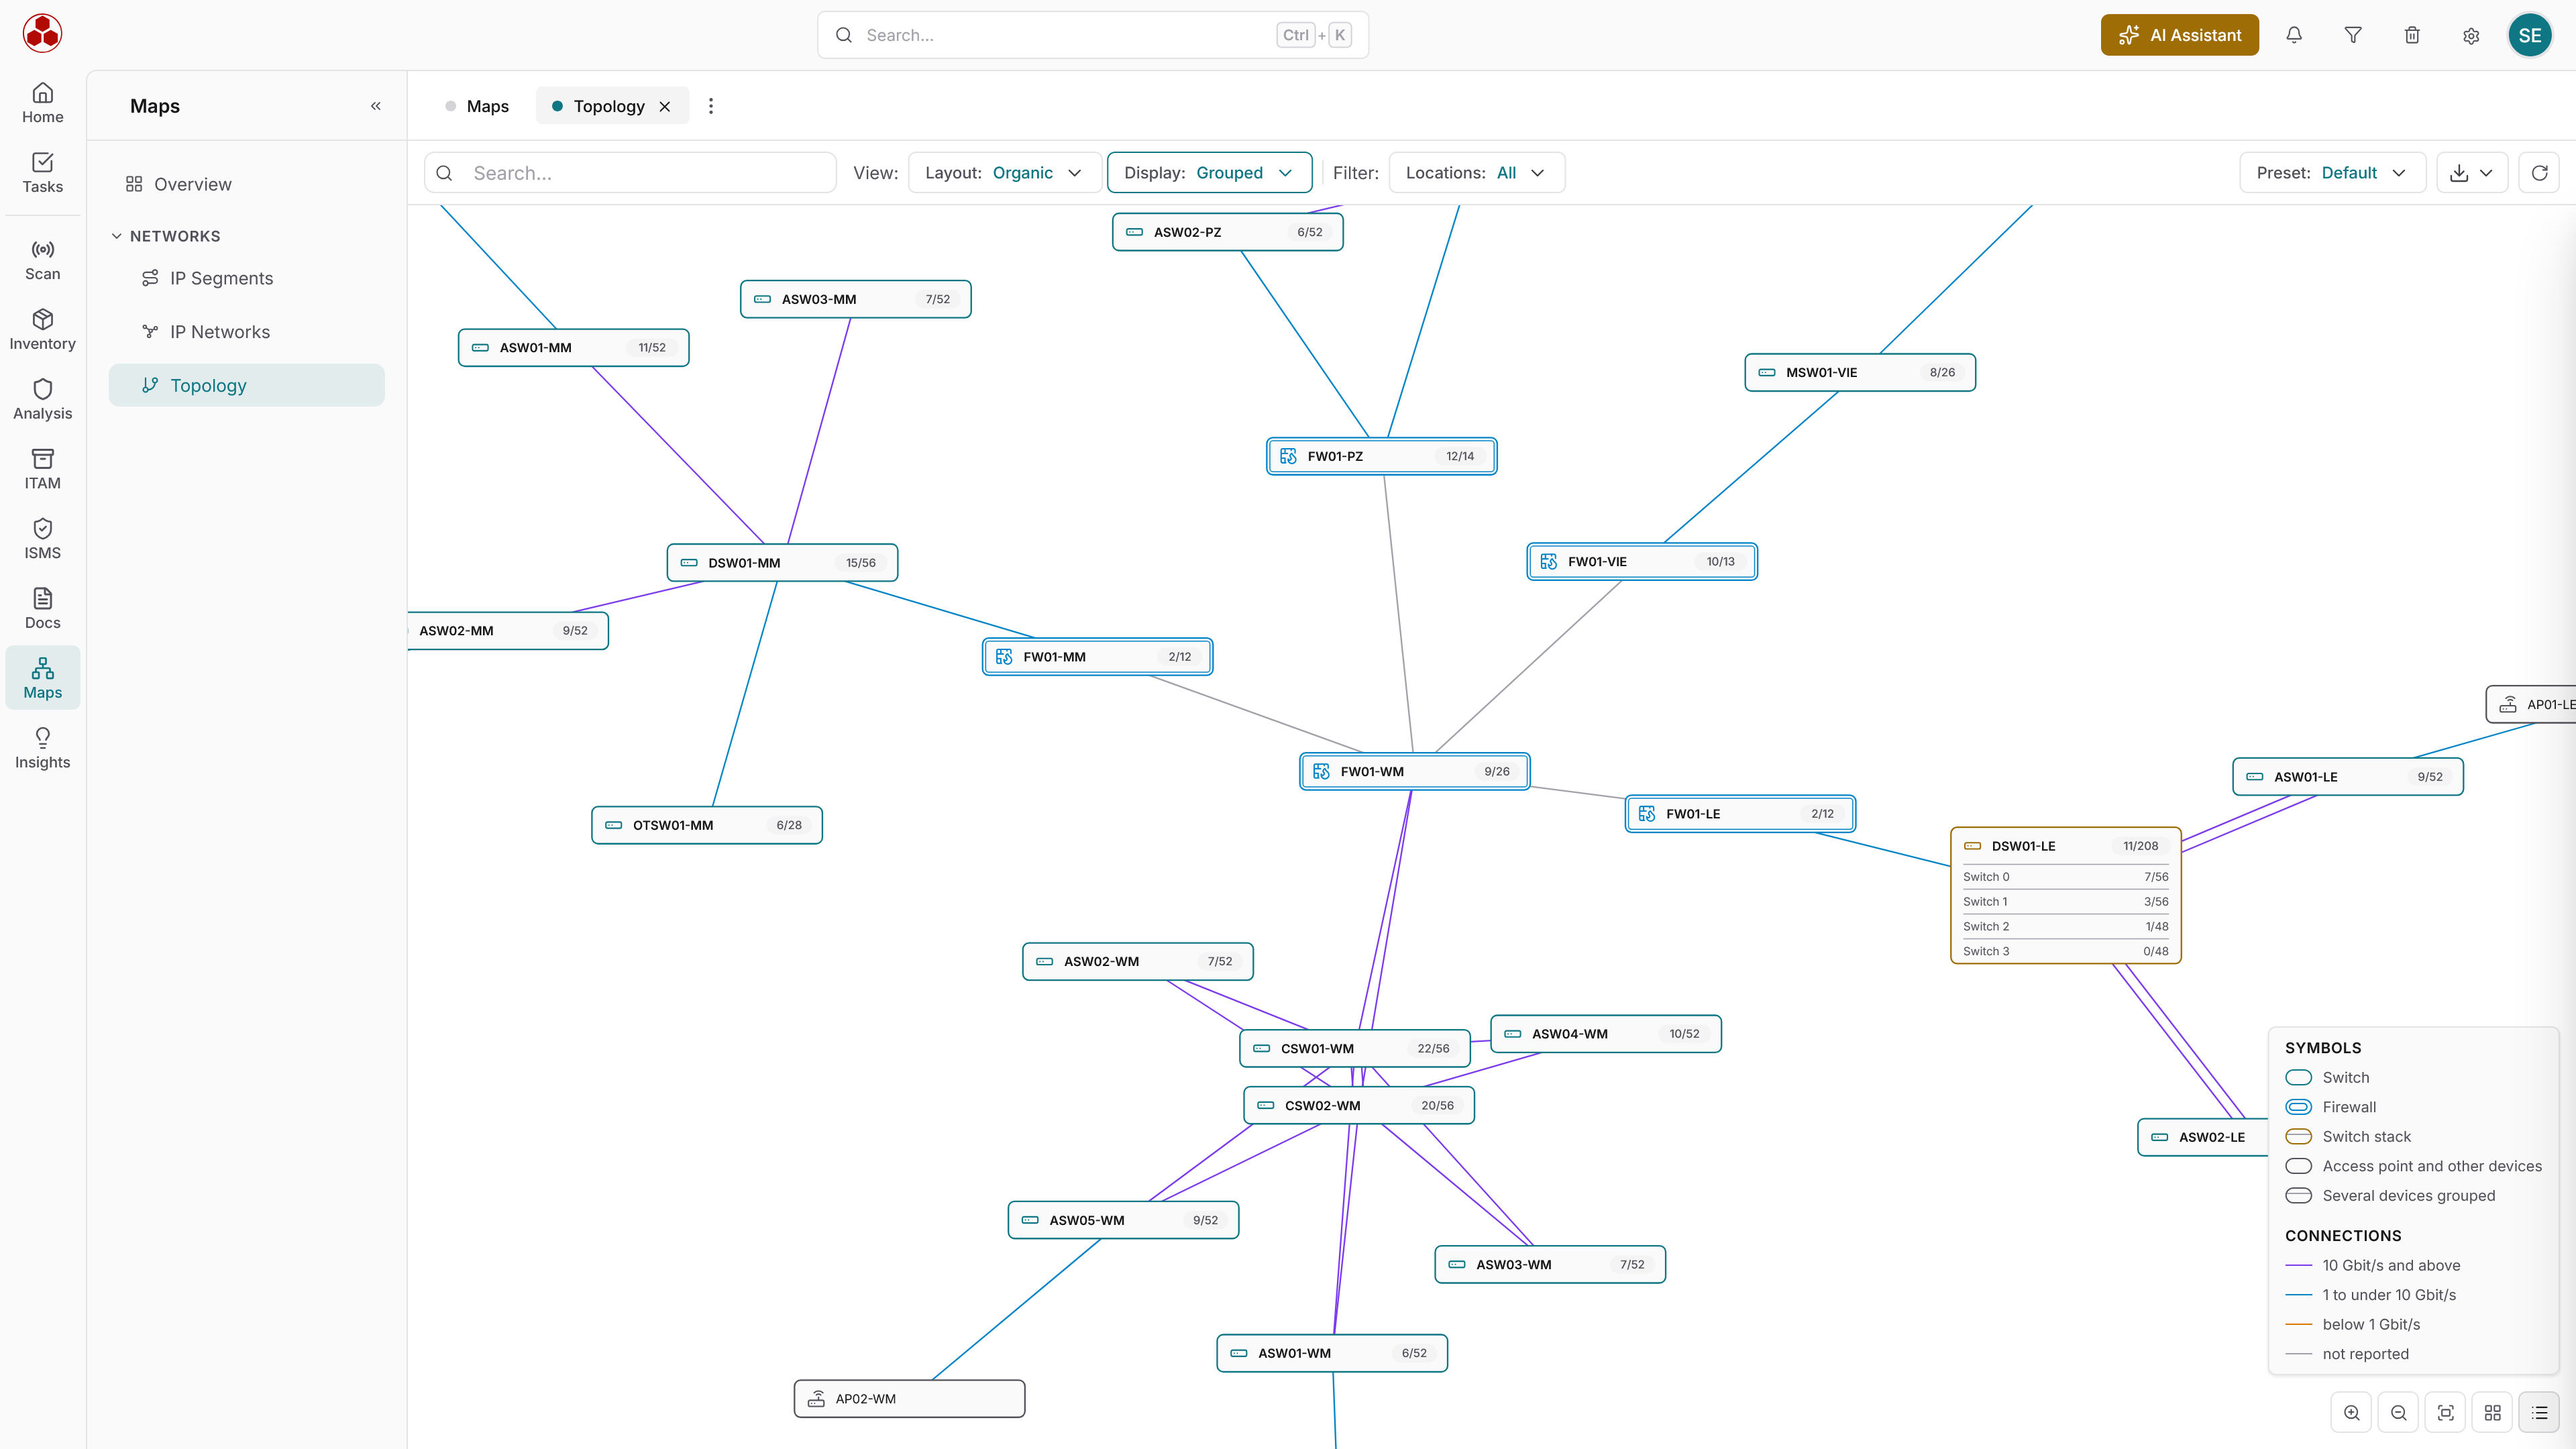
Task: Zoom out of the topology map
Action: [2399, 1413]
